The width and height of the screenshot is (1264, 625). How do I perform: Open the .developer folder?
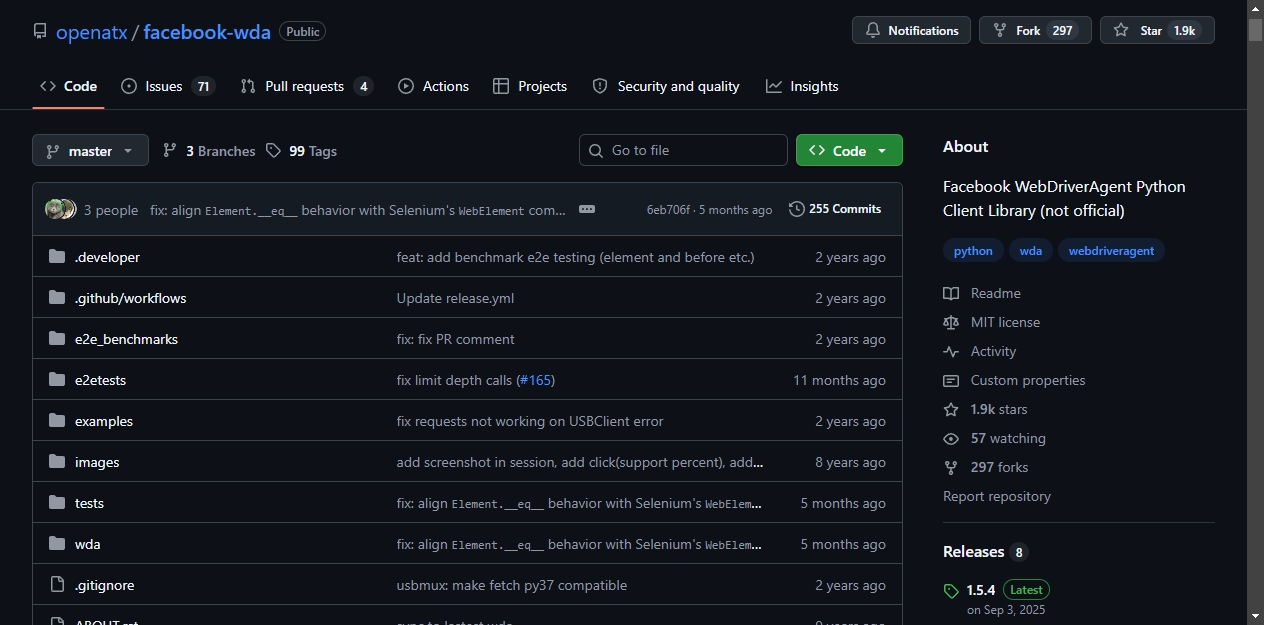[107, 257]
